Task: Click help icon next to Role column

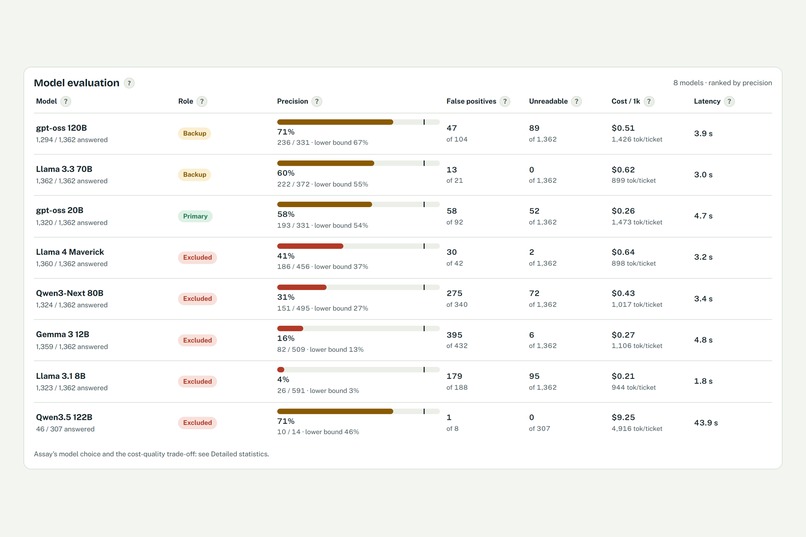Action: tap(202, 101)
